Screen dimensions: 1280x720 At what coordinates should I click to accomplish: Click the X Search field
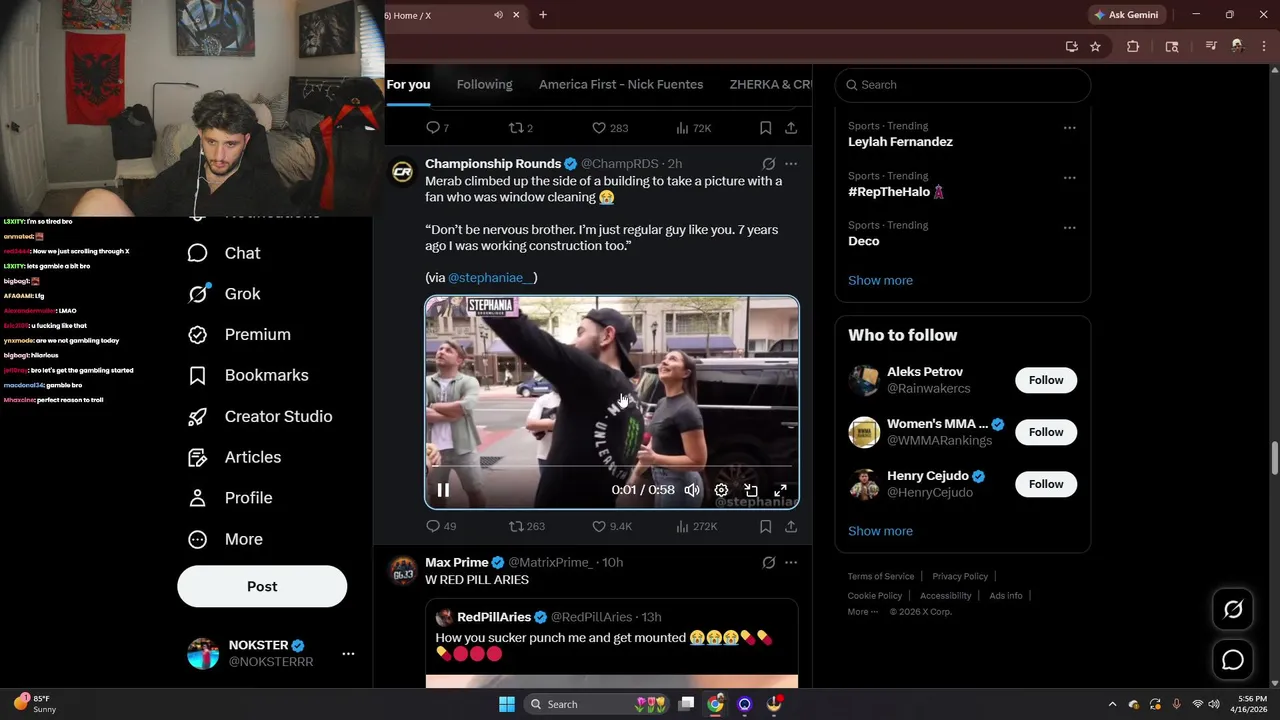pyautogui.click(x=963, y=85)
